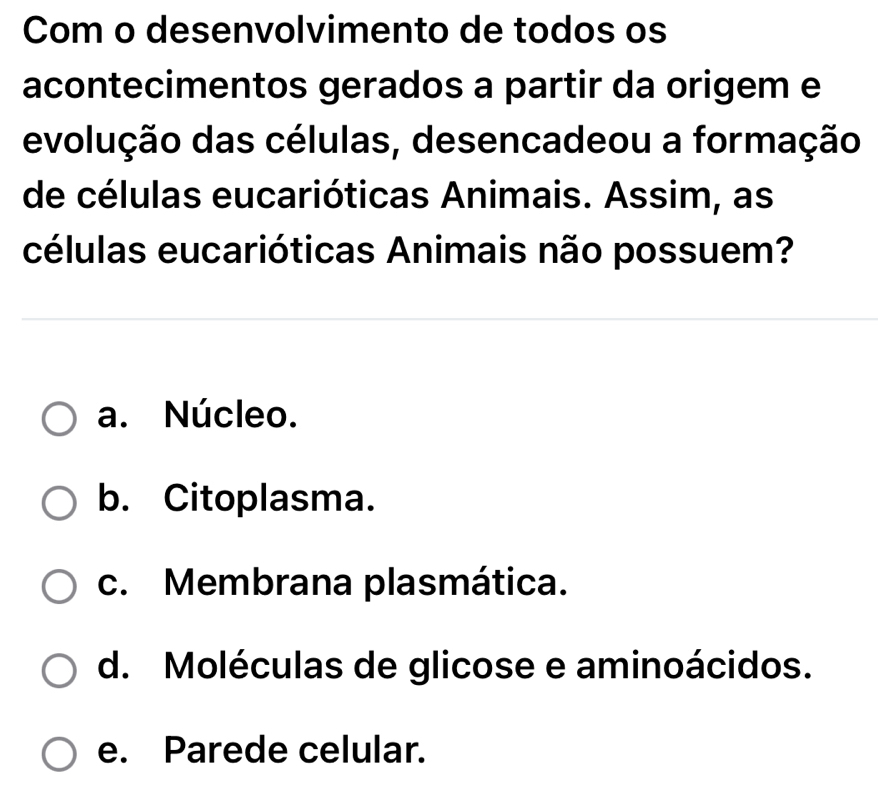Viewport: 878px width, 807px height.
Task: Mark the Moléculas de glicose radio button
Action: (59, 668)
